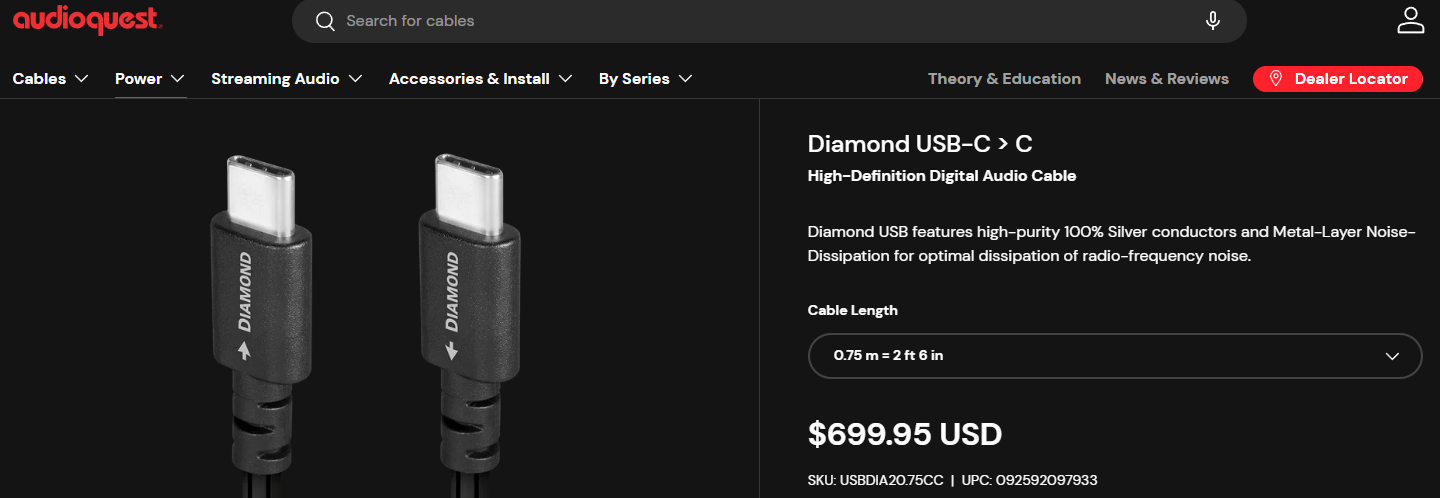
Task: Click the search magnifier icon
Action: tap(324, 21)
